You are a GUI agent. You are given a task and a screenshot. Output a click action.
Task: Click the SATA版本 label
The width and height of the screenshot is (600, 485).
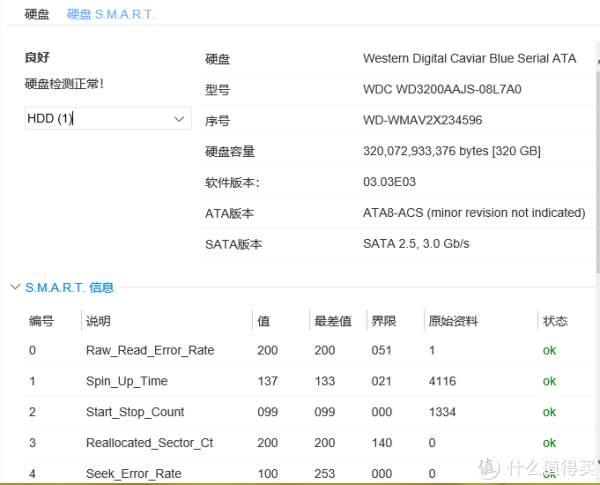point(233,244)
